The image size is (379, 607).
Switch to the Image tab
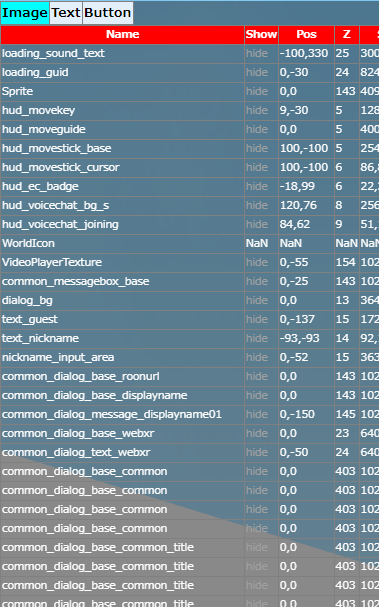point(25,13)
